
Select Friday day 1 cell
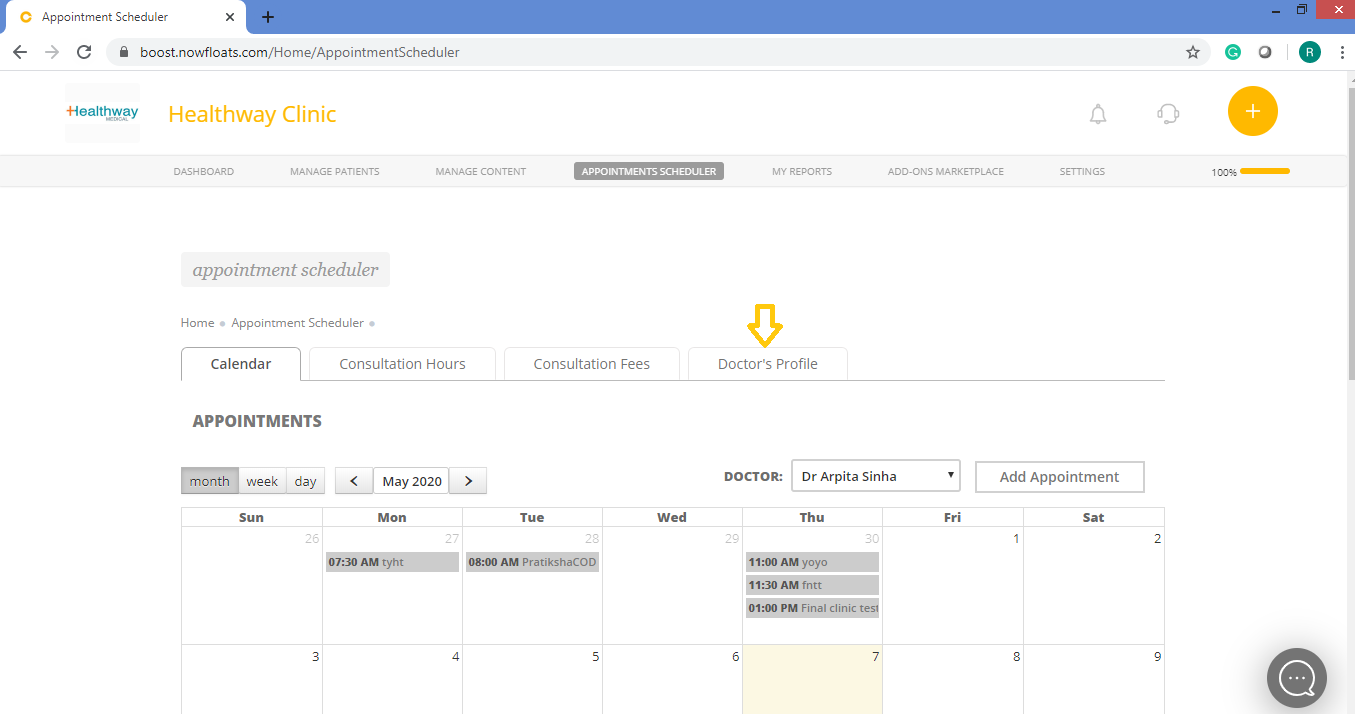952,585
